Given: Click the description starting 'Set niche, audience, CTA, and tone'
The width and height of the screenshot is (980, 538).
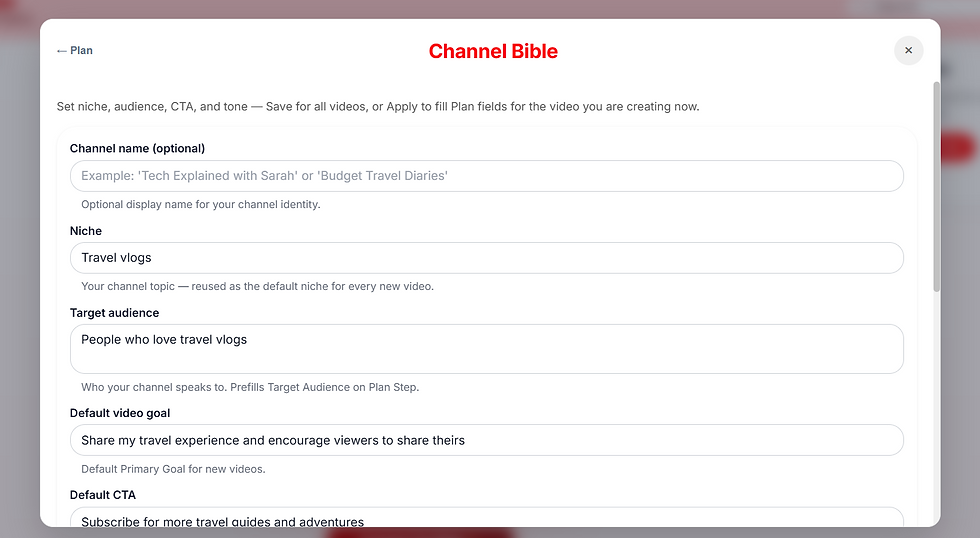Looking at the screenshot, I should 378,107.
